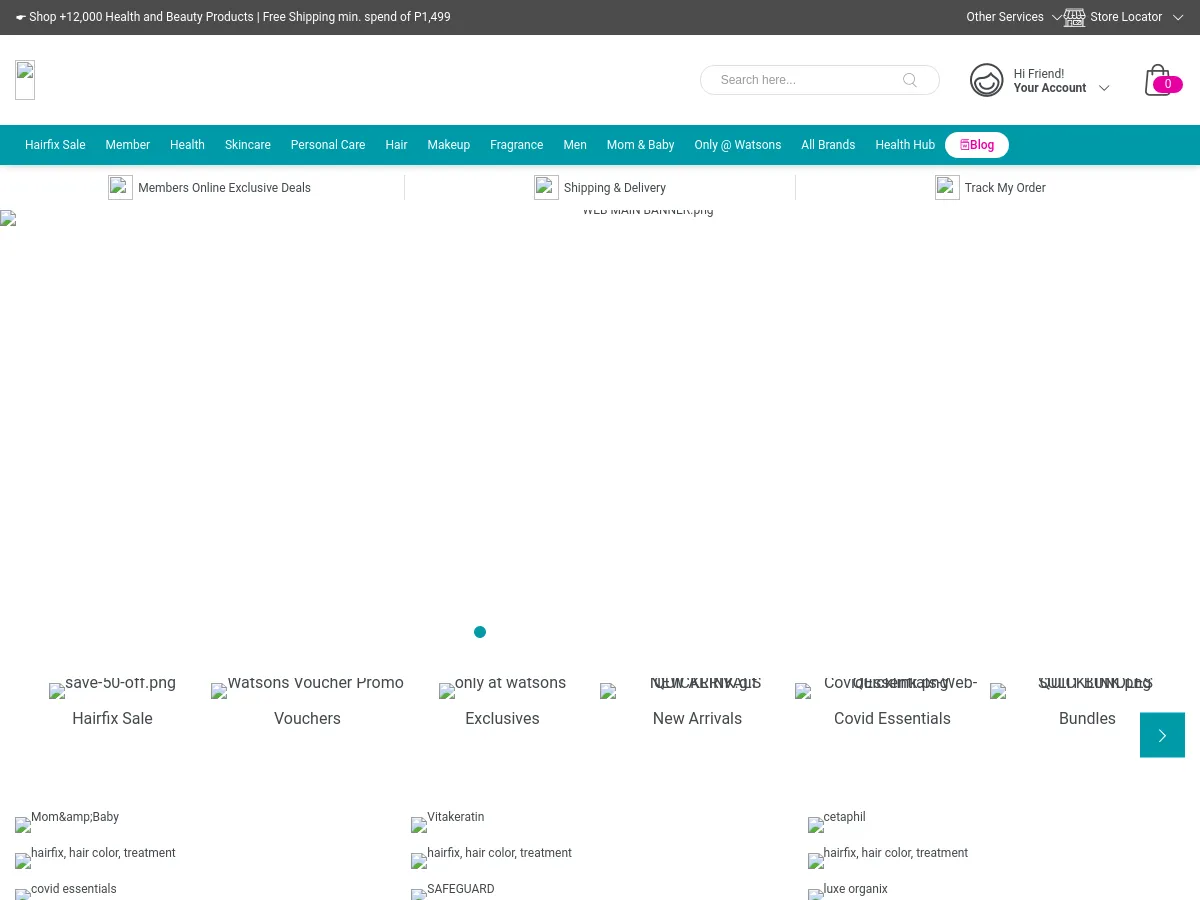Click the Store Locator shop icon
Viewport: 1200px width, 900px height.
(1075, 17)
